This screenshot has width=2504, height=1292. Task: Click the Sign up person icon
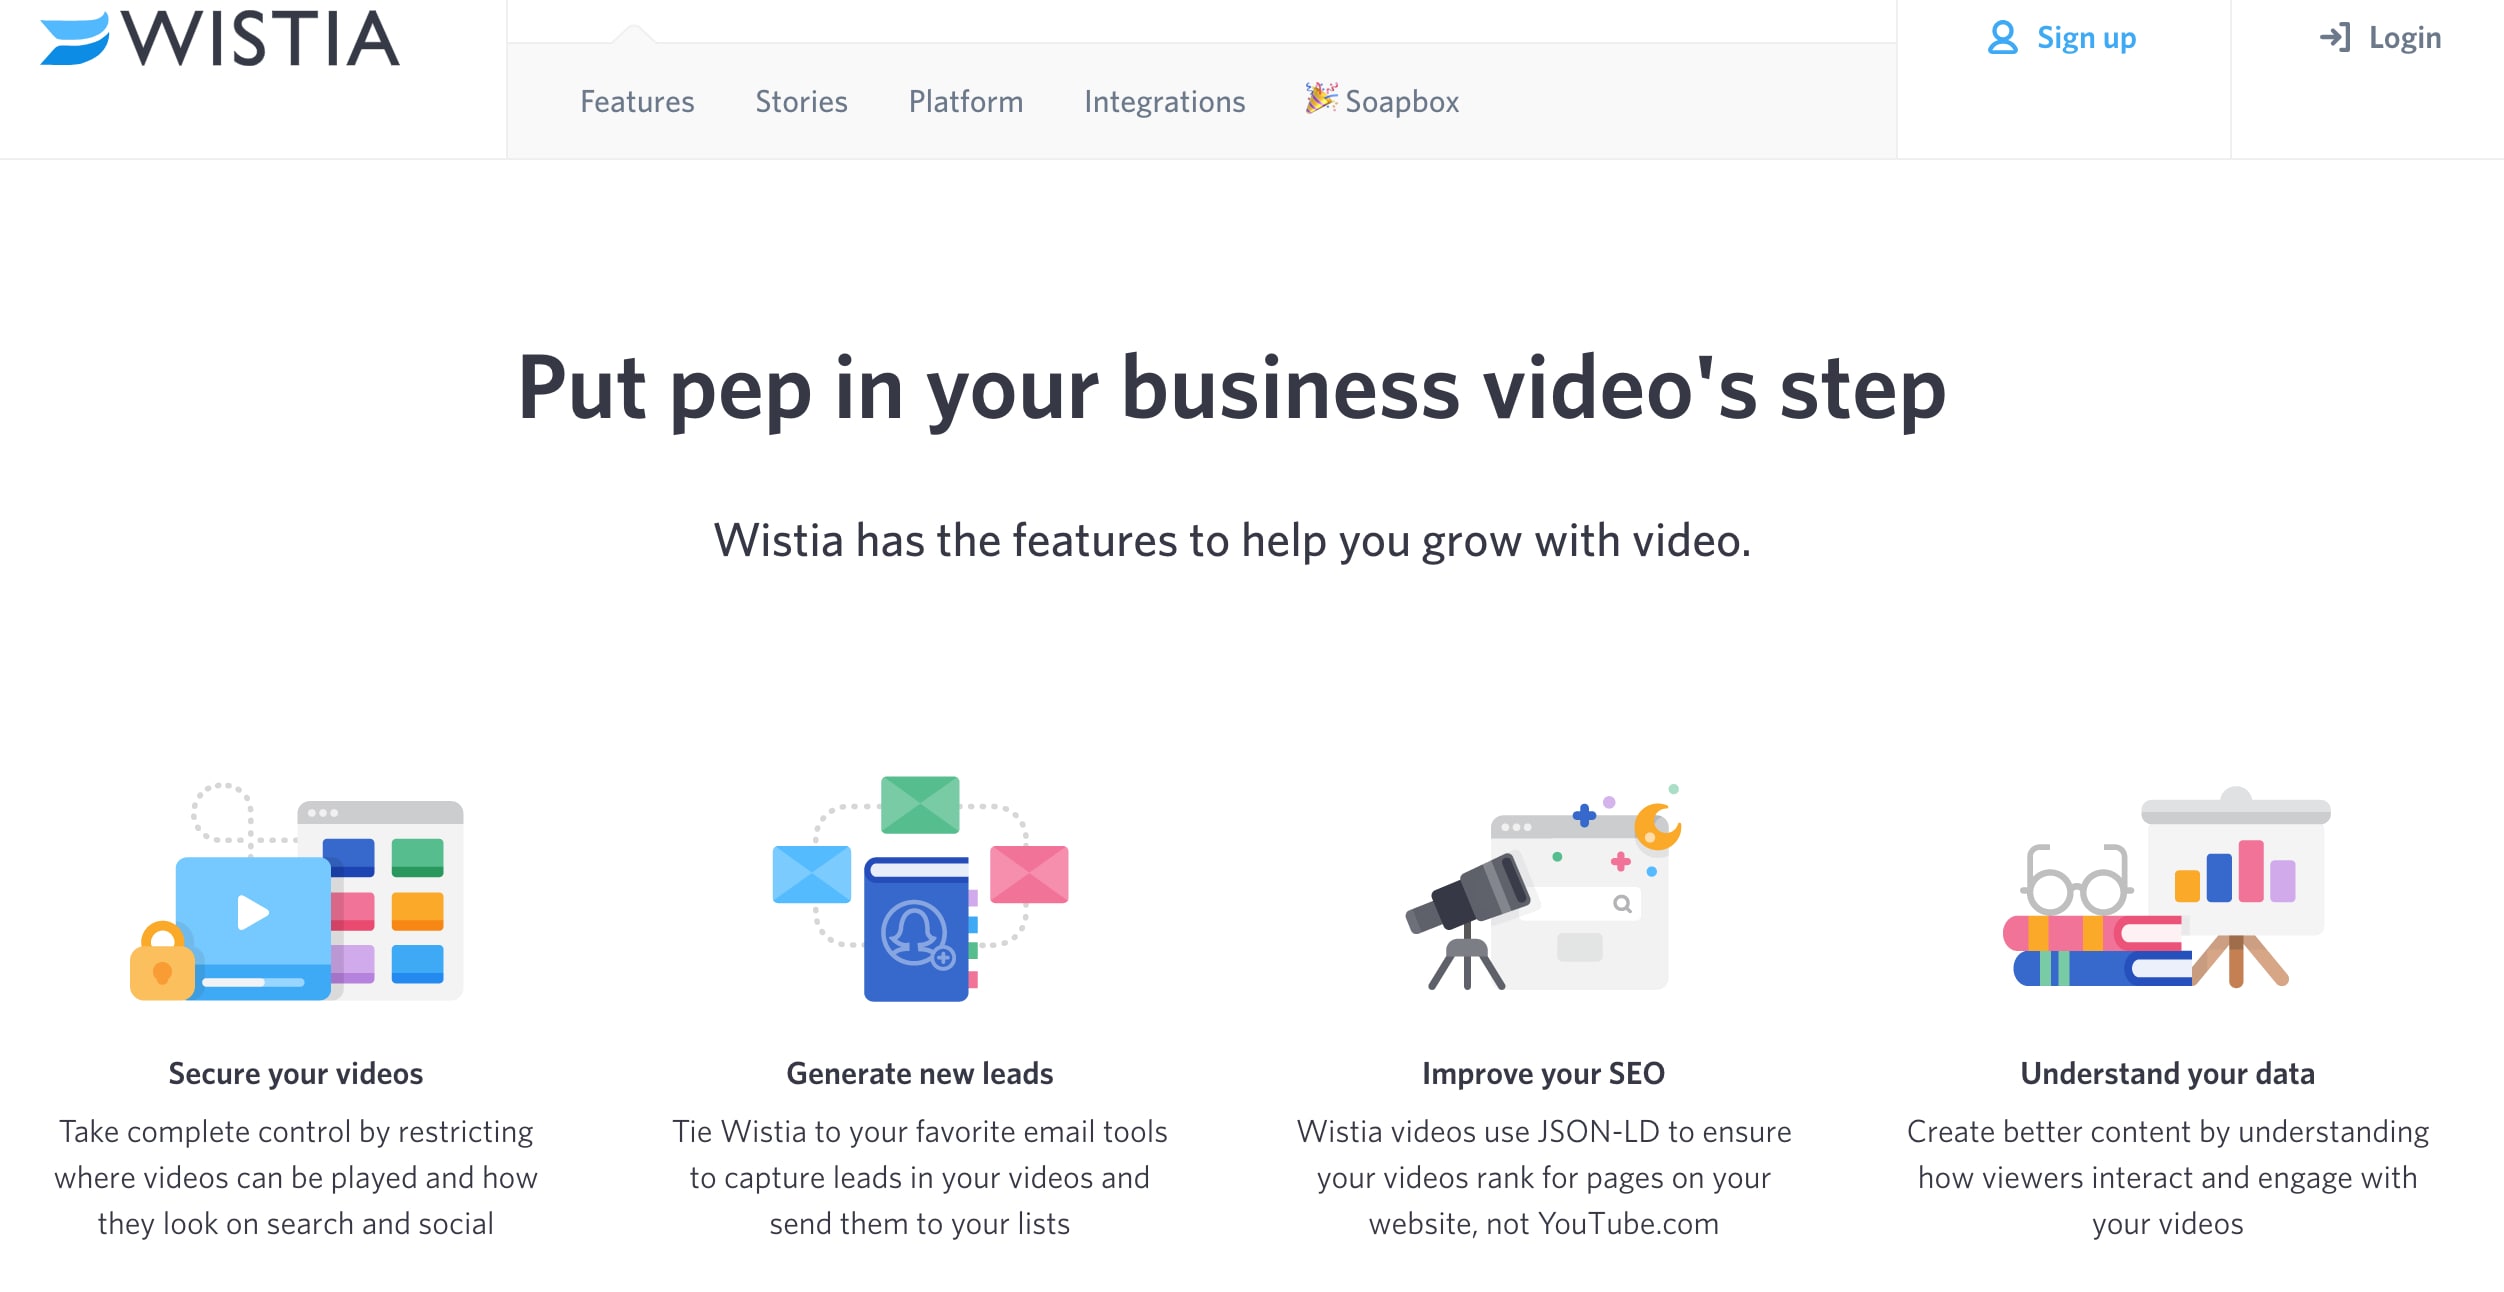(2002, 38)
